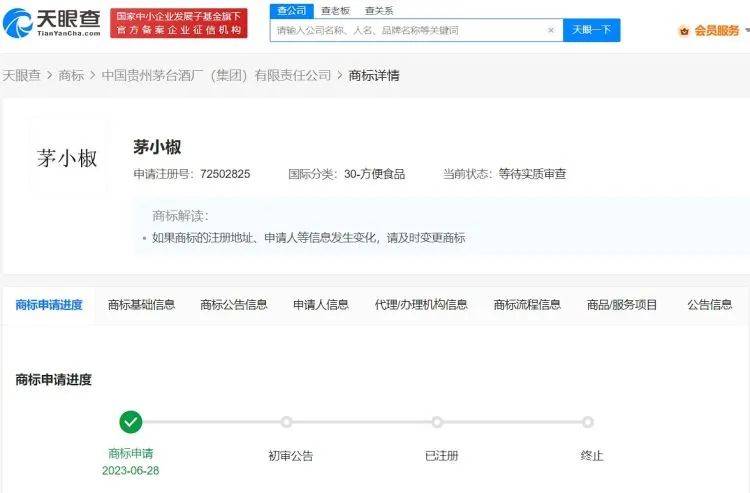Switch to the 查公司 search tab

[x=292, y=11]
